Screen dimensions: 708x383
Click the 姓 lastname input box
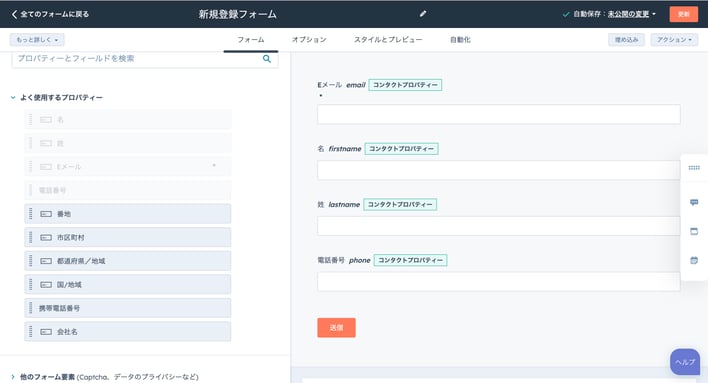pyautogui.click(x=498, y=226)
